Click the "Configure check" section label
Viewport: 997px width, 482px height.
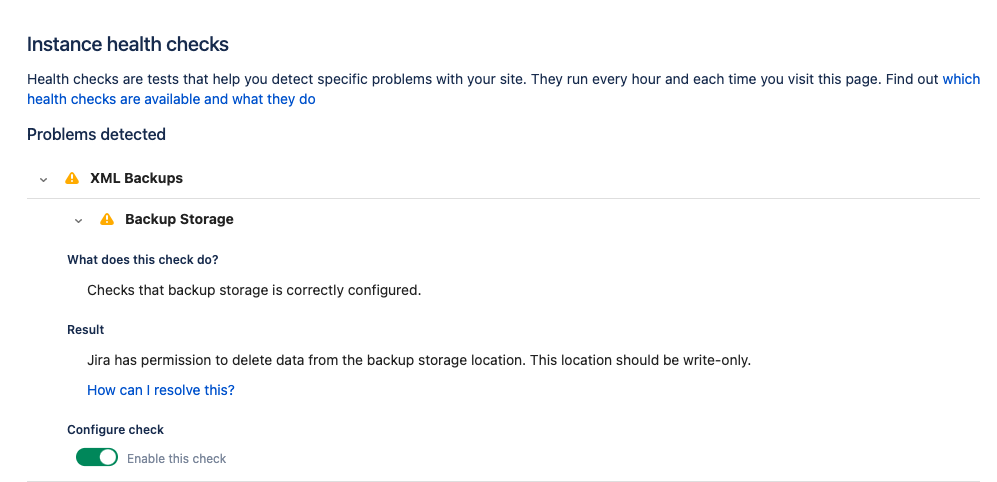click(115, 430)
